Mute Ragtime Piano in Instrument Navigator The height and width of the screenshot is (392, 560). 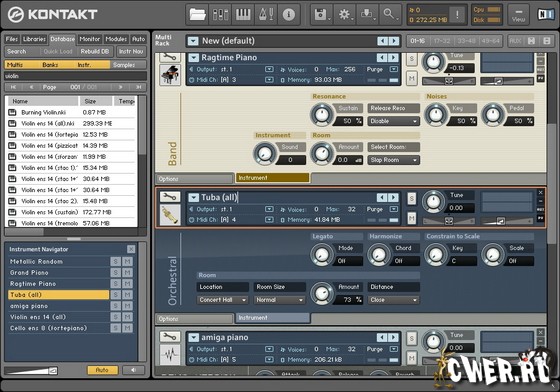coord(128,284)
